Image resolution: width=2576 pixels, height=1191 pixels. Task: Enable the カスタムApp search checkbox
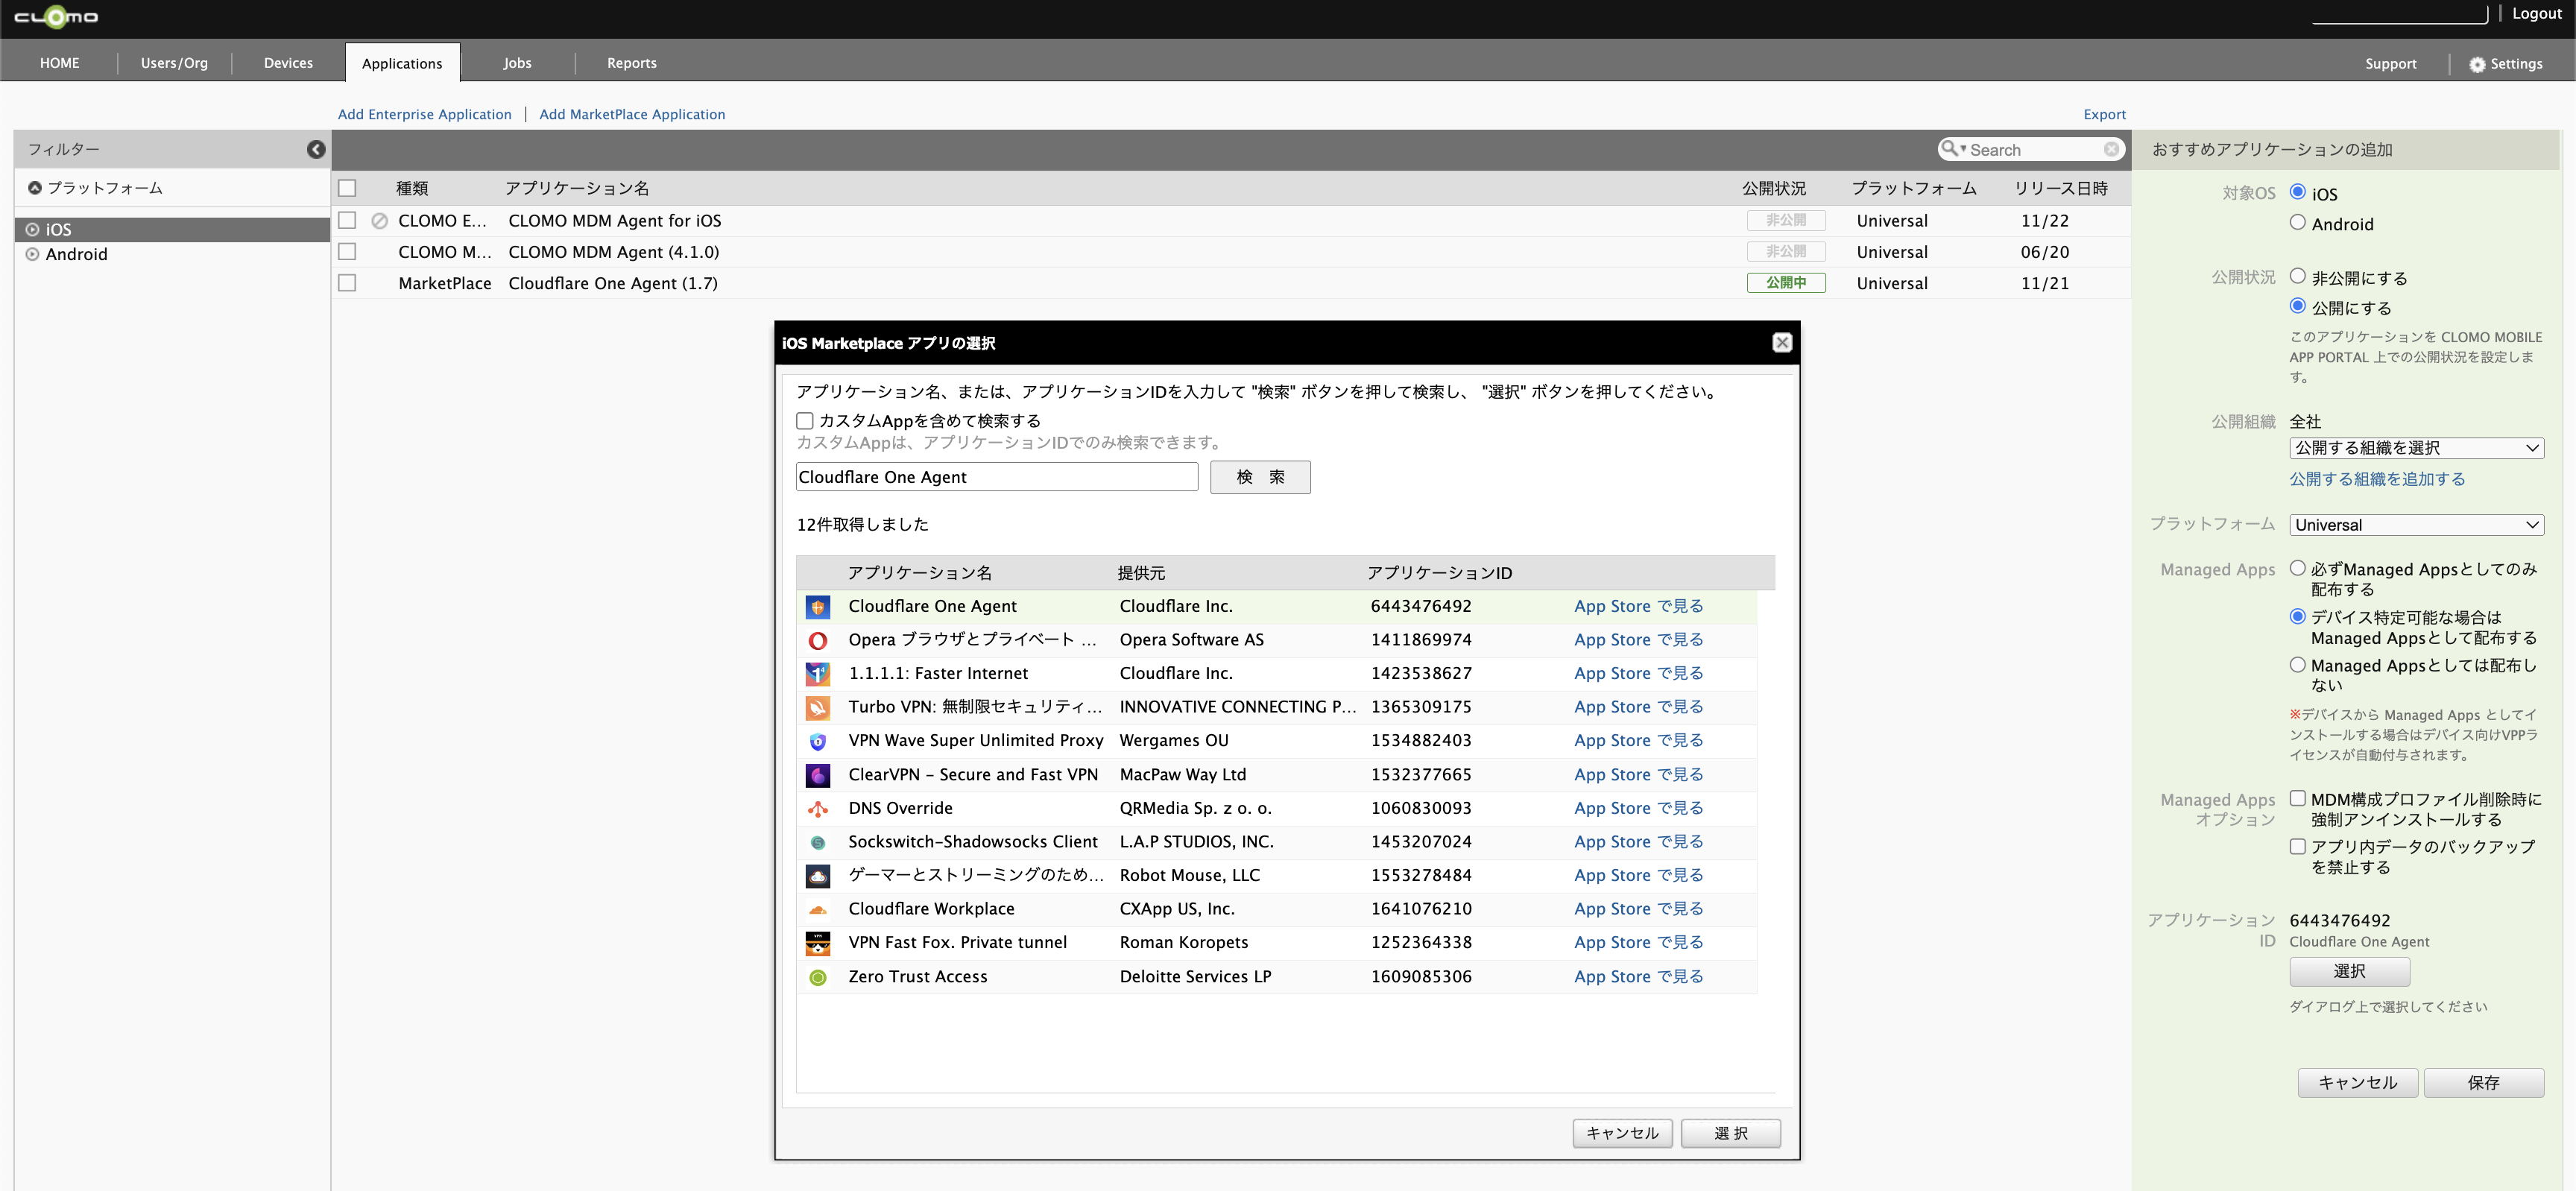[805, 421]
